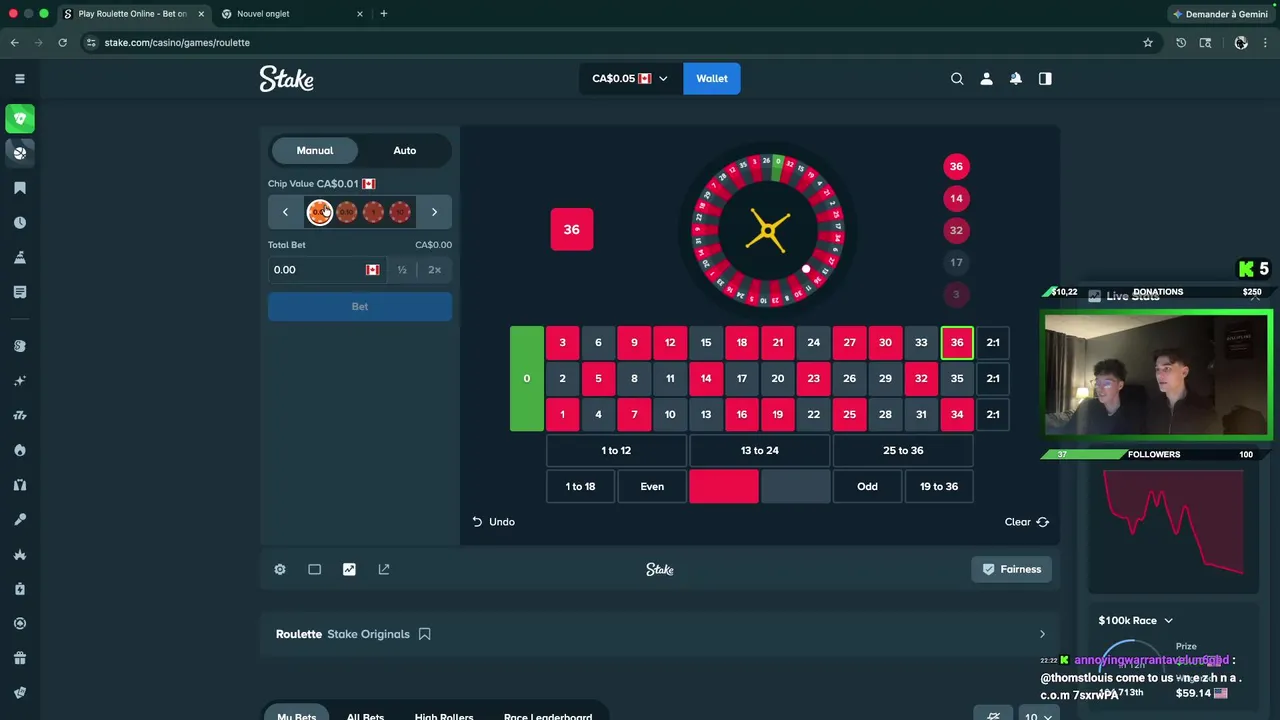The width and height of the screenshot is (1280, 720).
Task: Click the browser address bar URL
Action: pos(177,42)
